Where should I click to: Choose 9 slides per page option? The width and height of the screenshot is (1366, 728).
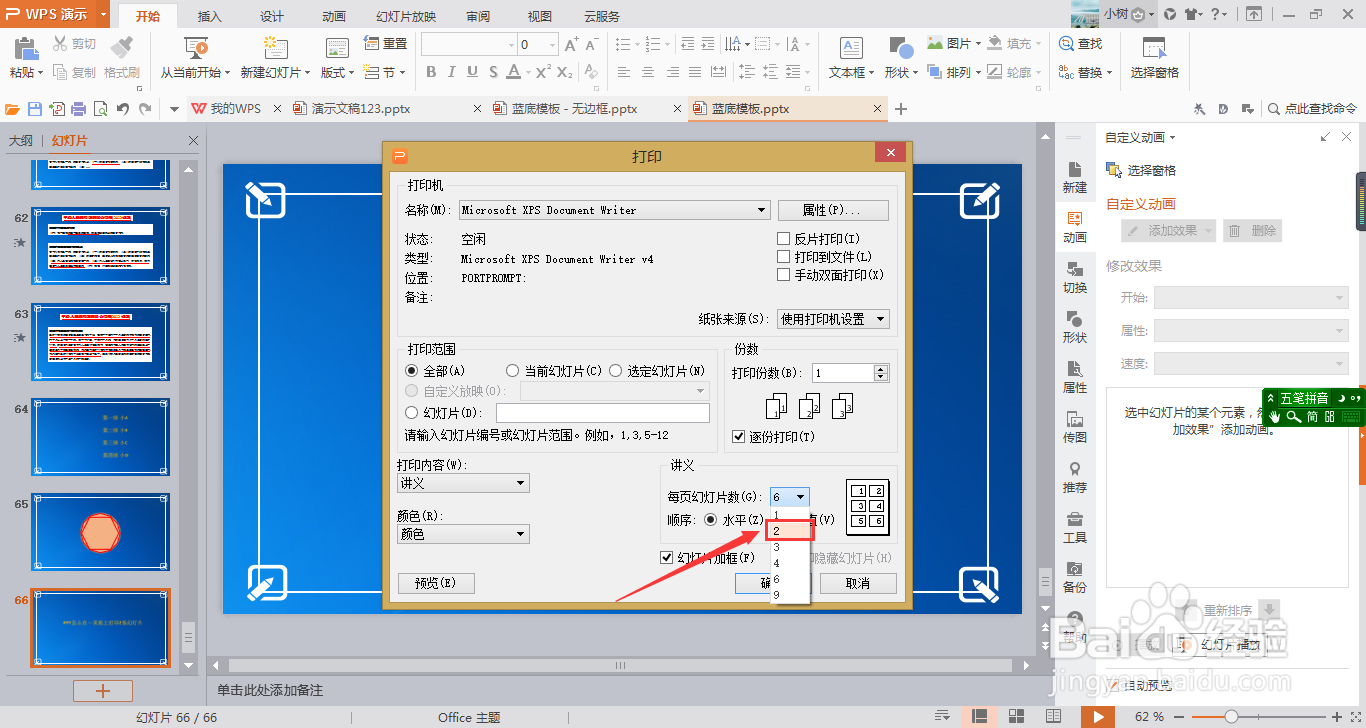click(x=790, y=595)
